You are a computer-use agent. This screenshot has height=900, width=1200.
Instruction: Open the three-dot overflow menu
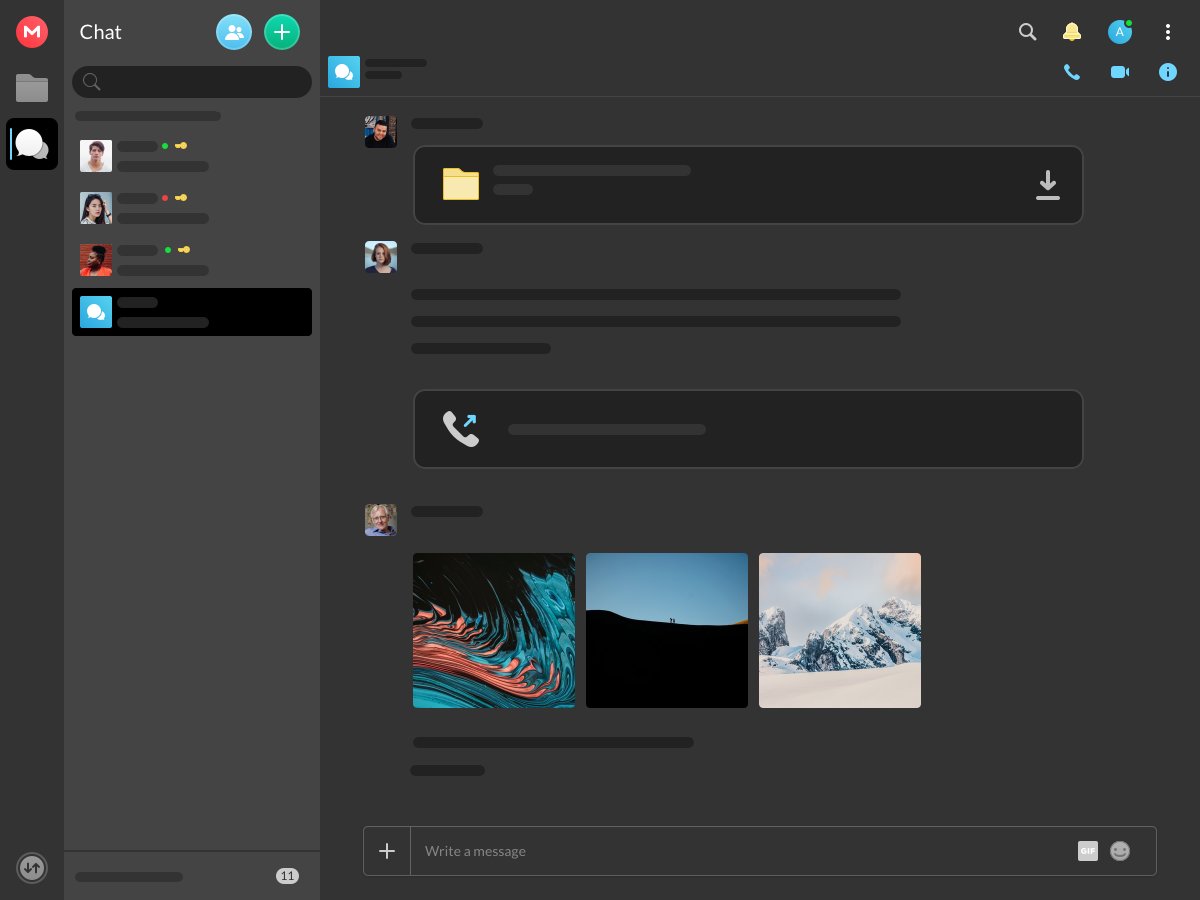pyautogui.click(x=1168, y=32)
